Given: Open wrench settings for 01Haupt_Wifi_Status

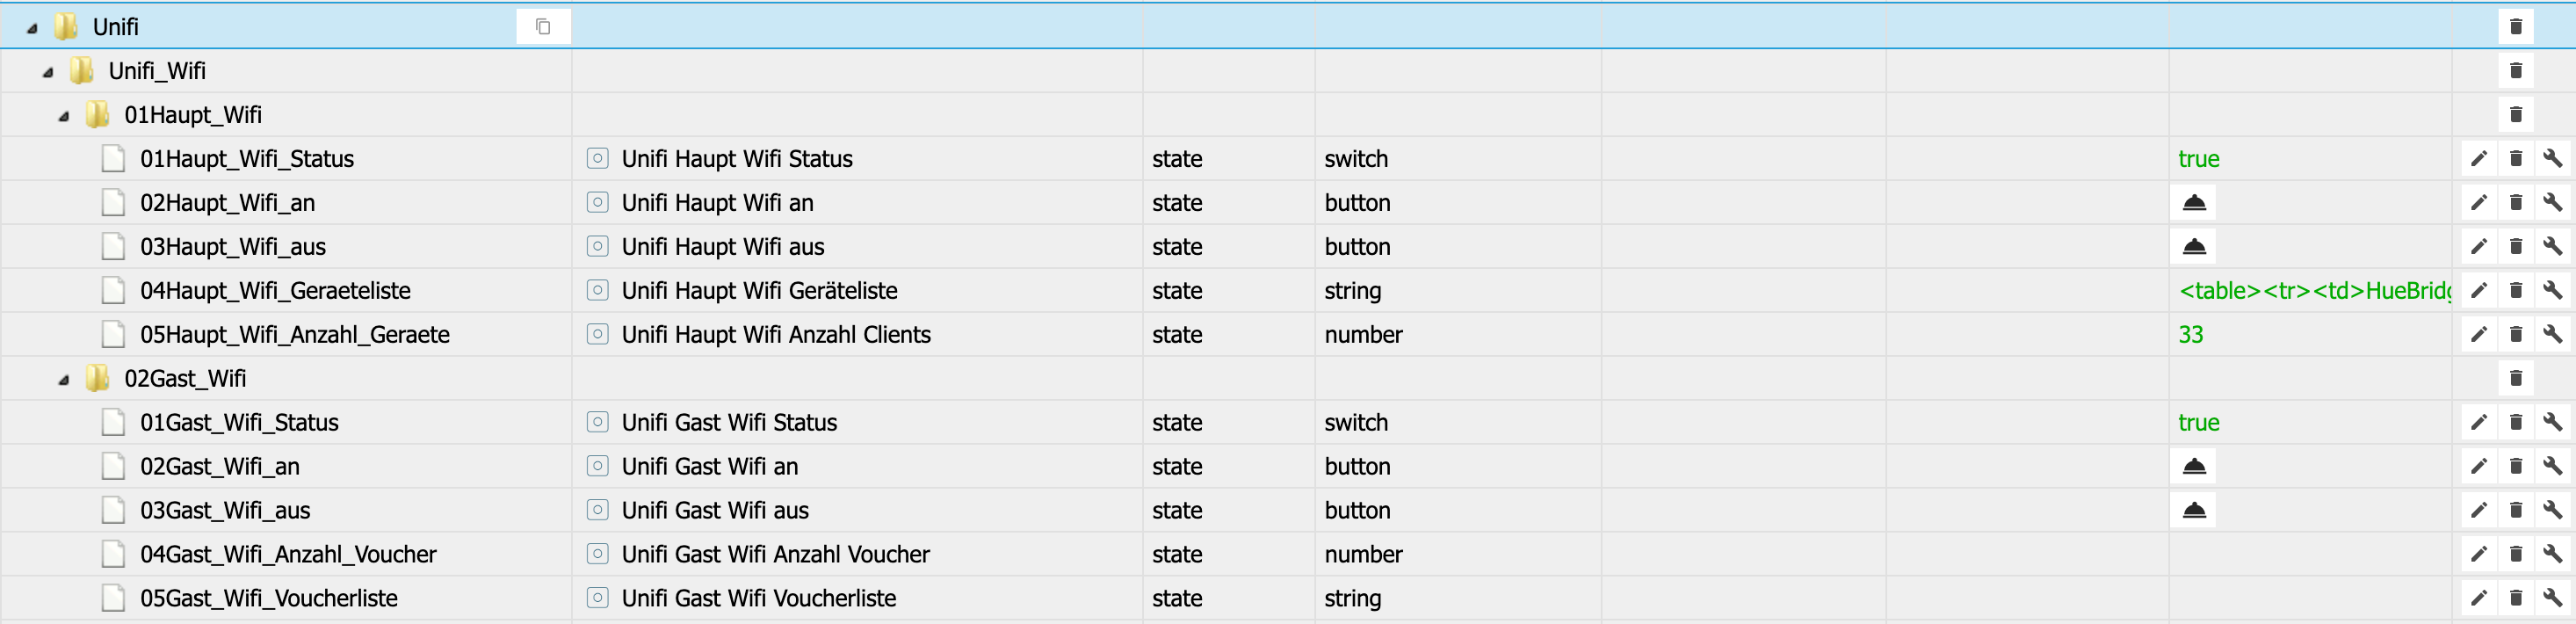Looking at the screenshot, I should (x=2553, y=158).
